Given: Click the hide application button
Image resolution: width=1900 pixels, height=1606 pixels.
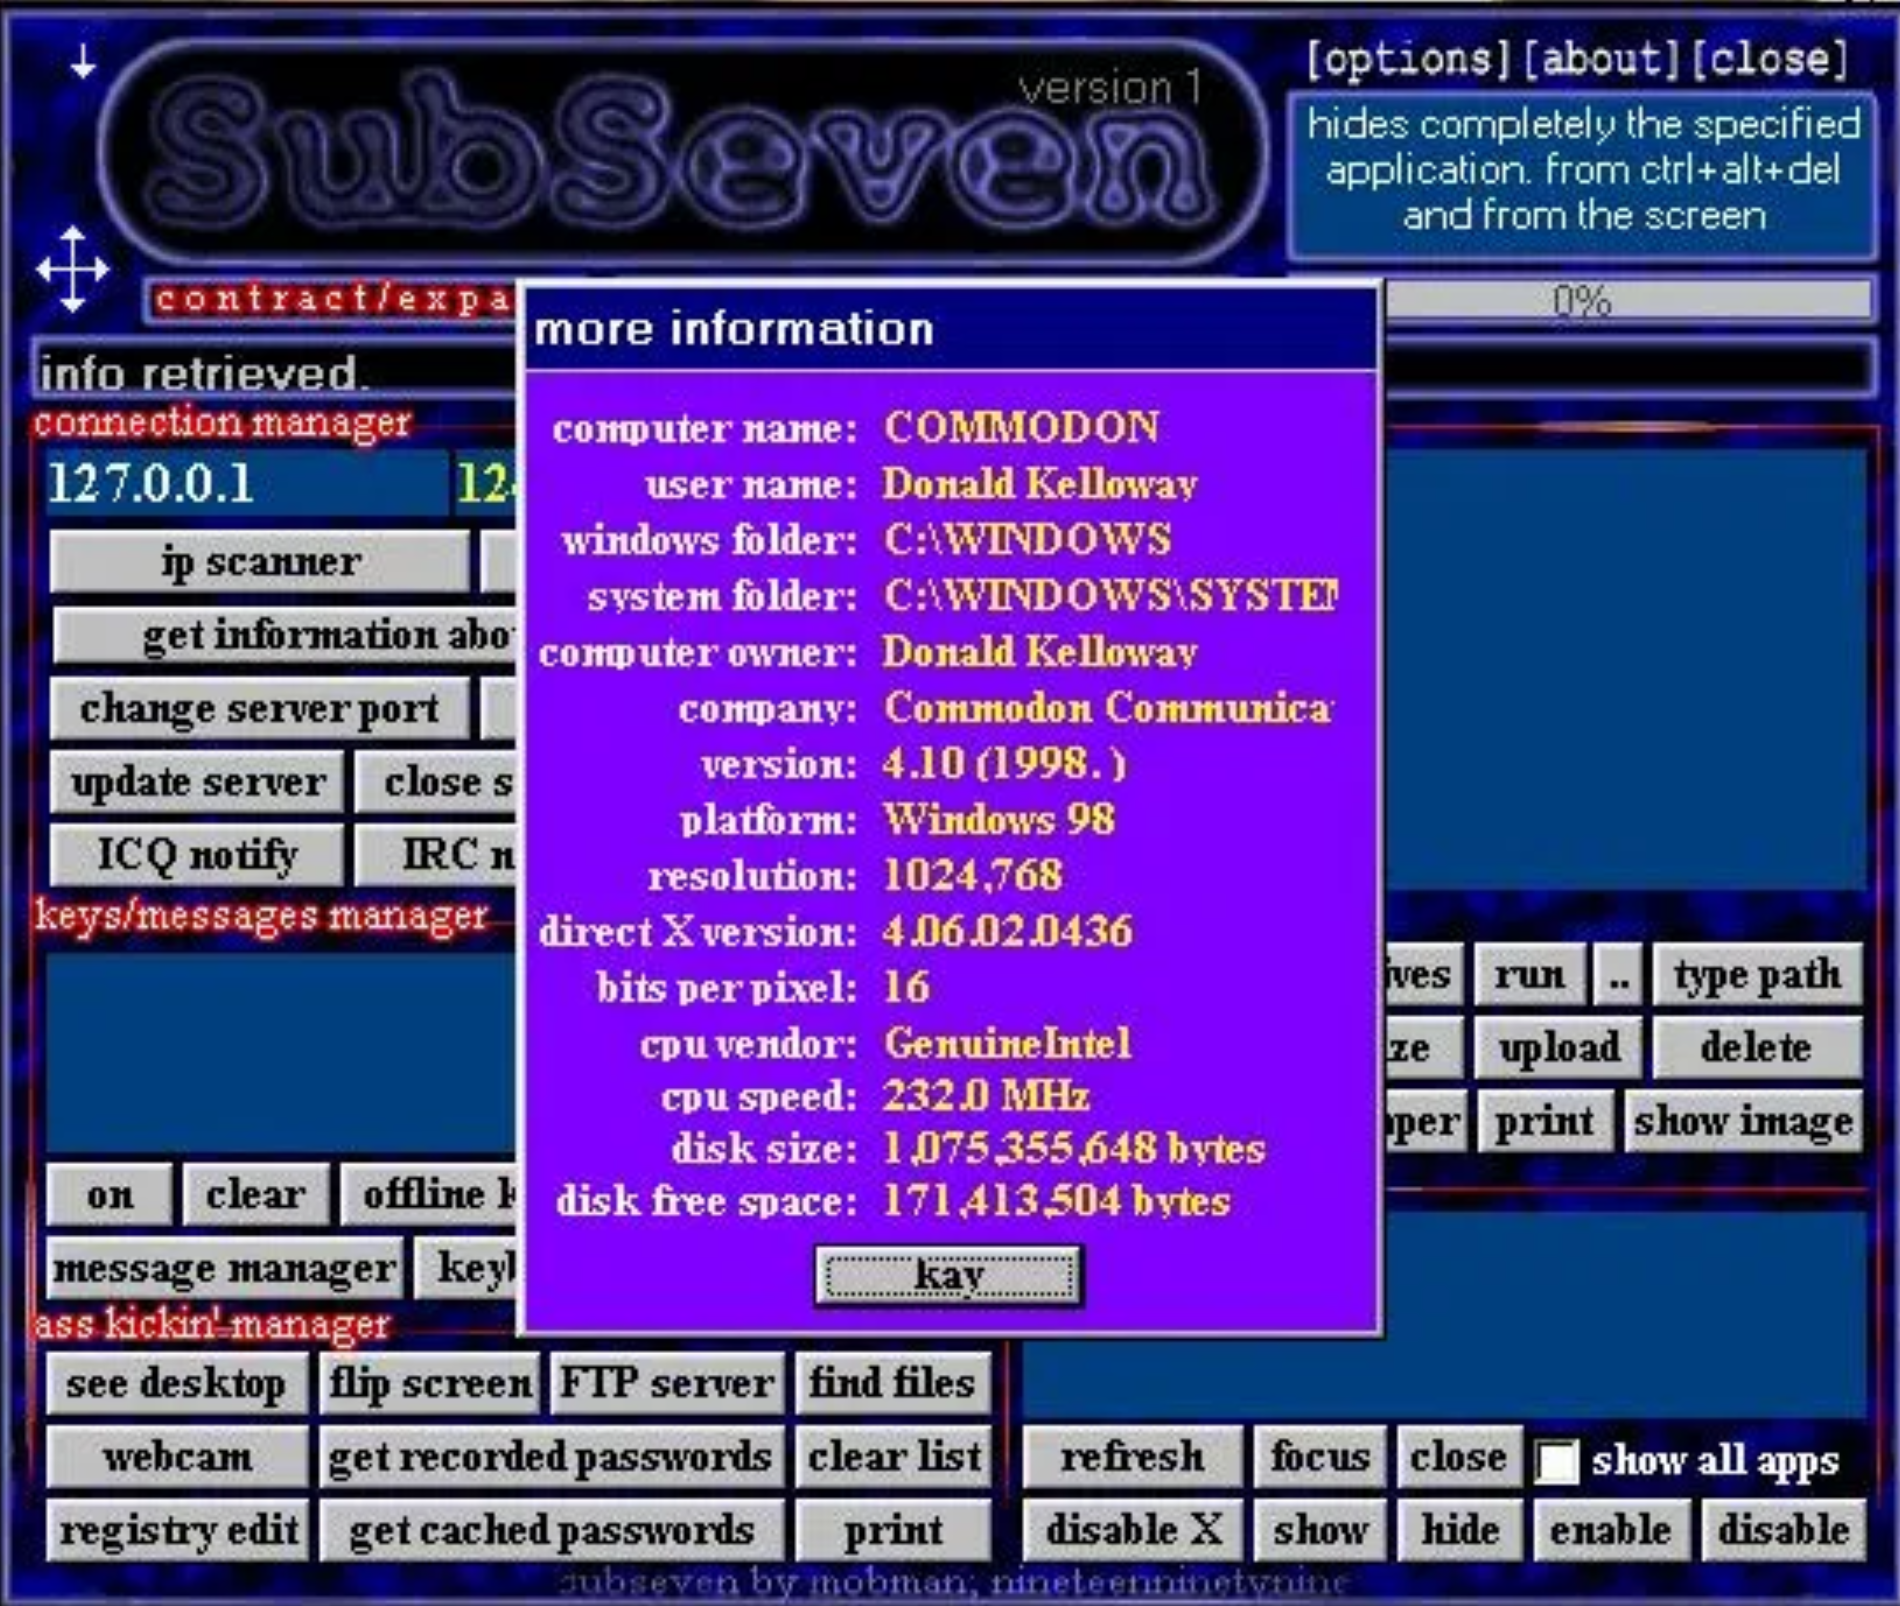Looking at the screenshot, I should (1459, 1530).
